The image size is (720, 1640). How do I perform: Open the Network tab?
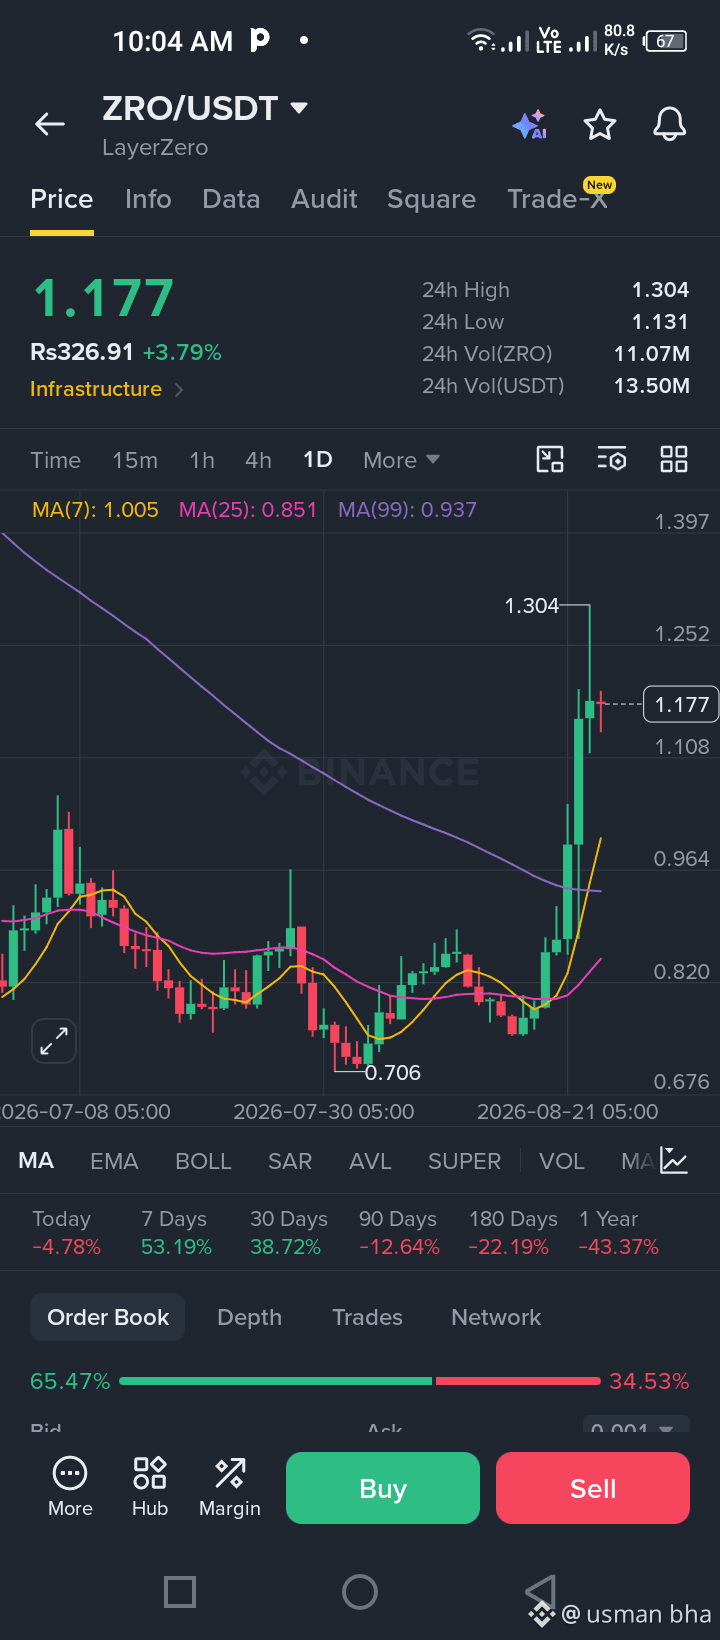pyautogui.click(x=496, y=1317)
